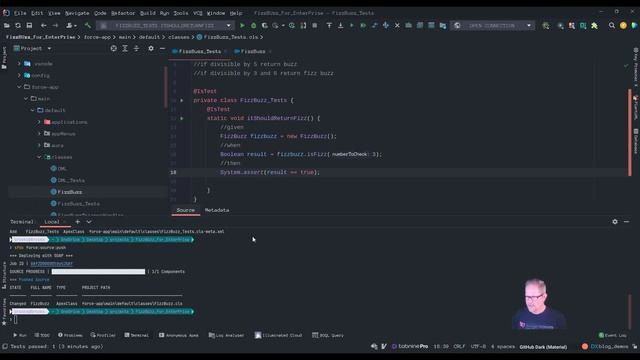The image size is (640, 360).
Task: Open the Log Analyzer tool window
Action: [226, 335]
